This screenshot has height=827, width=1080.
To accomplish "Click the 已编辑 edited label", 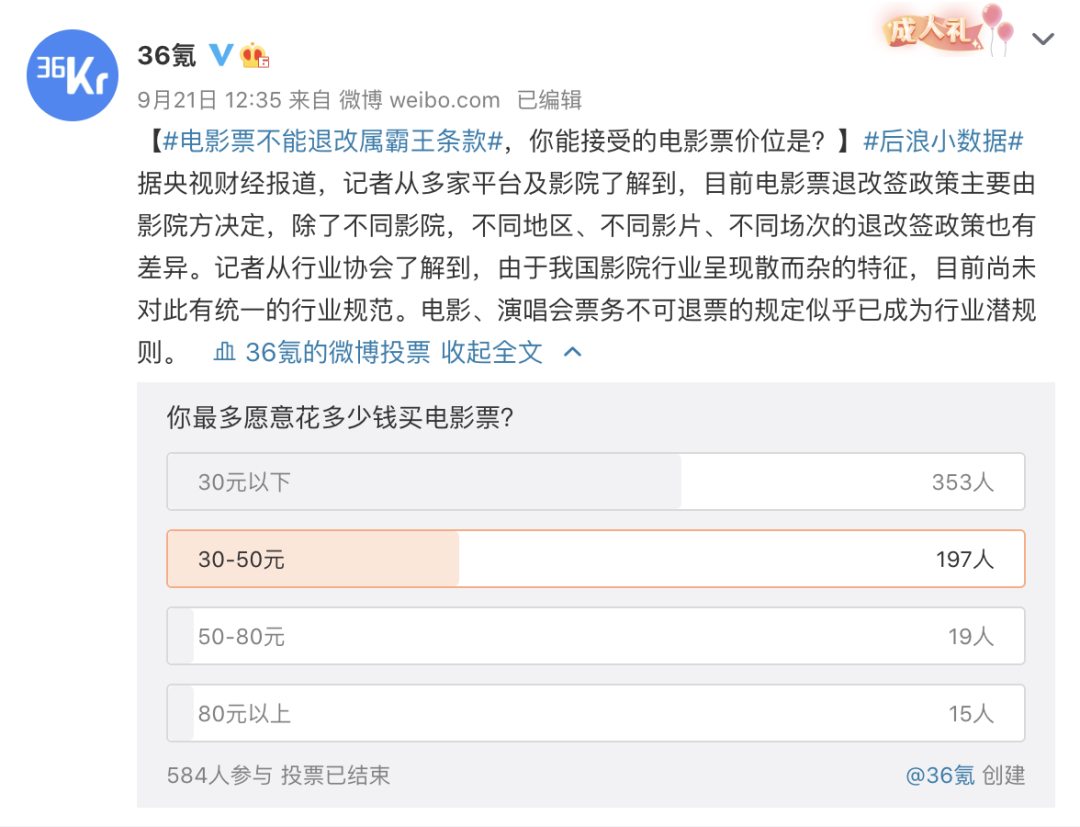I will (x=549, y=100).
